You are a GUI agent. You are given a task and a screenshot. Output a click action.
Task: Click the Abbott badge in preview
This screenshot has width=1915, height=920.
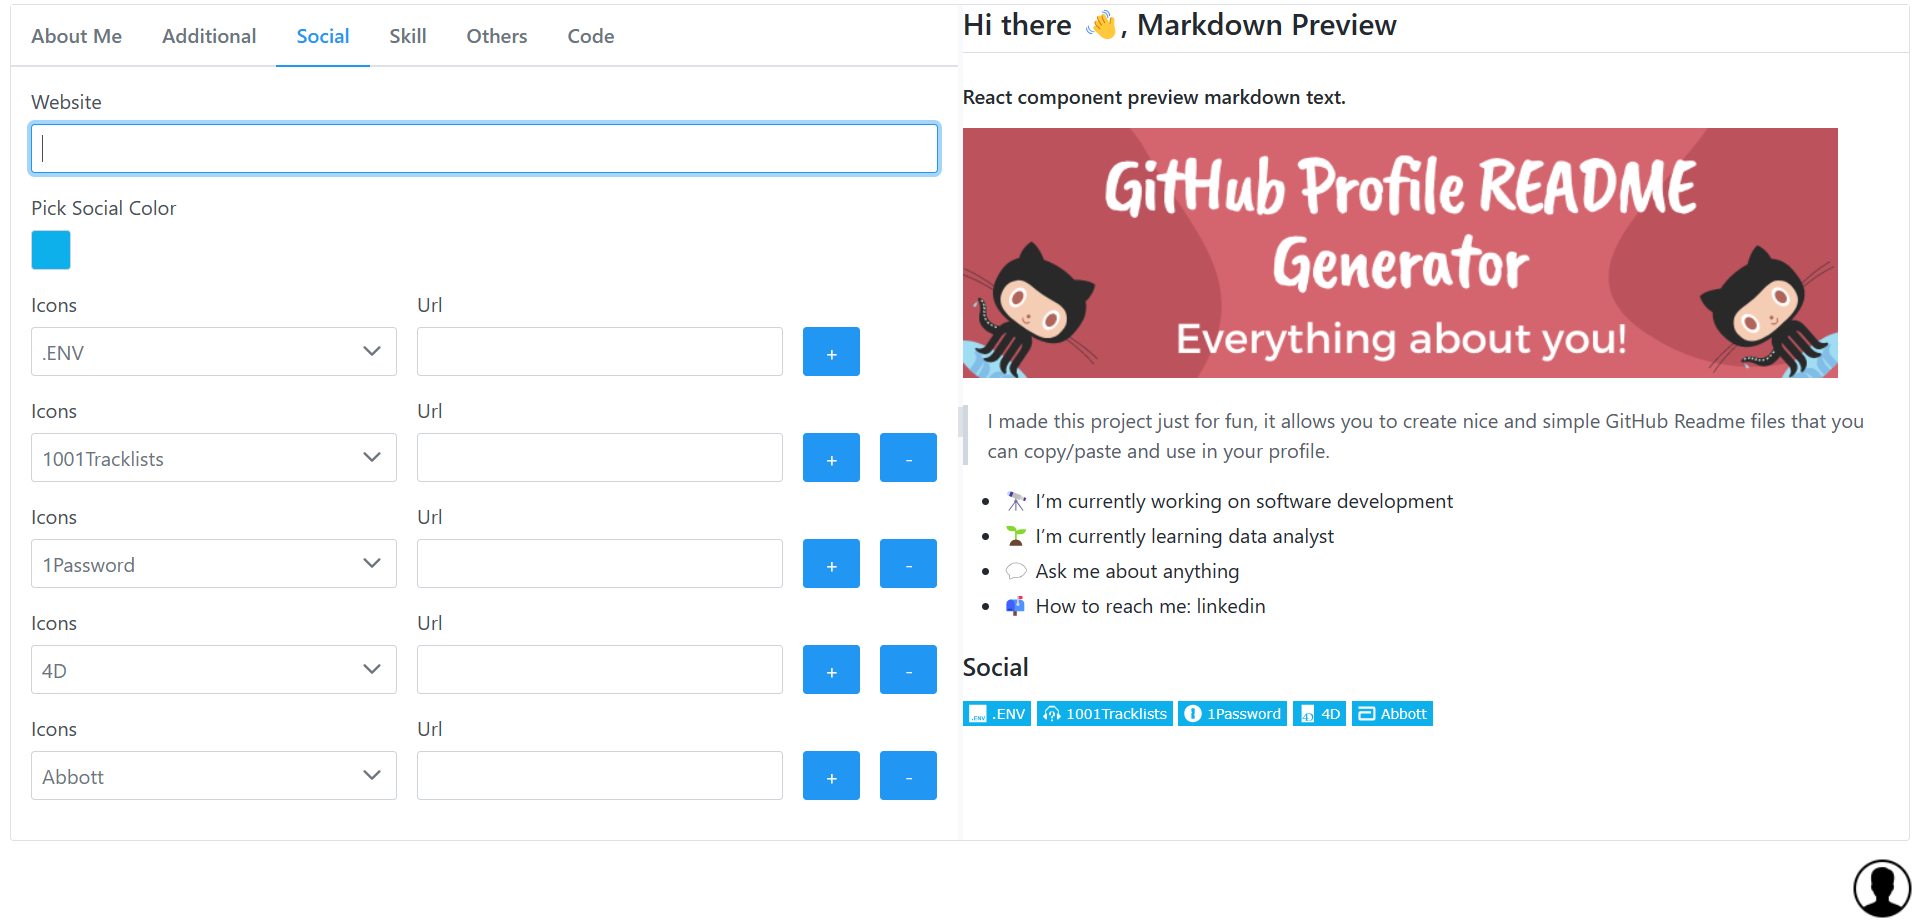[x=1392, y=714]
